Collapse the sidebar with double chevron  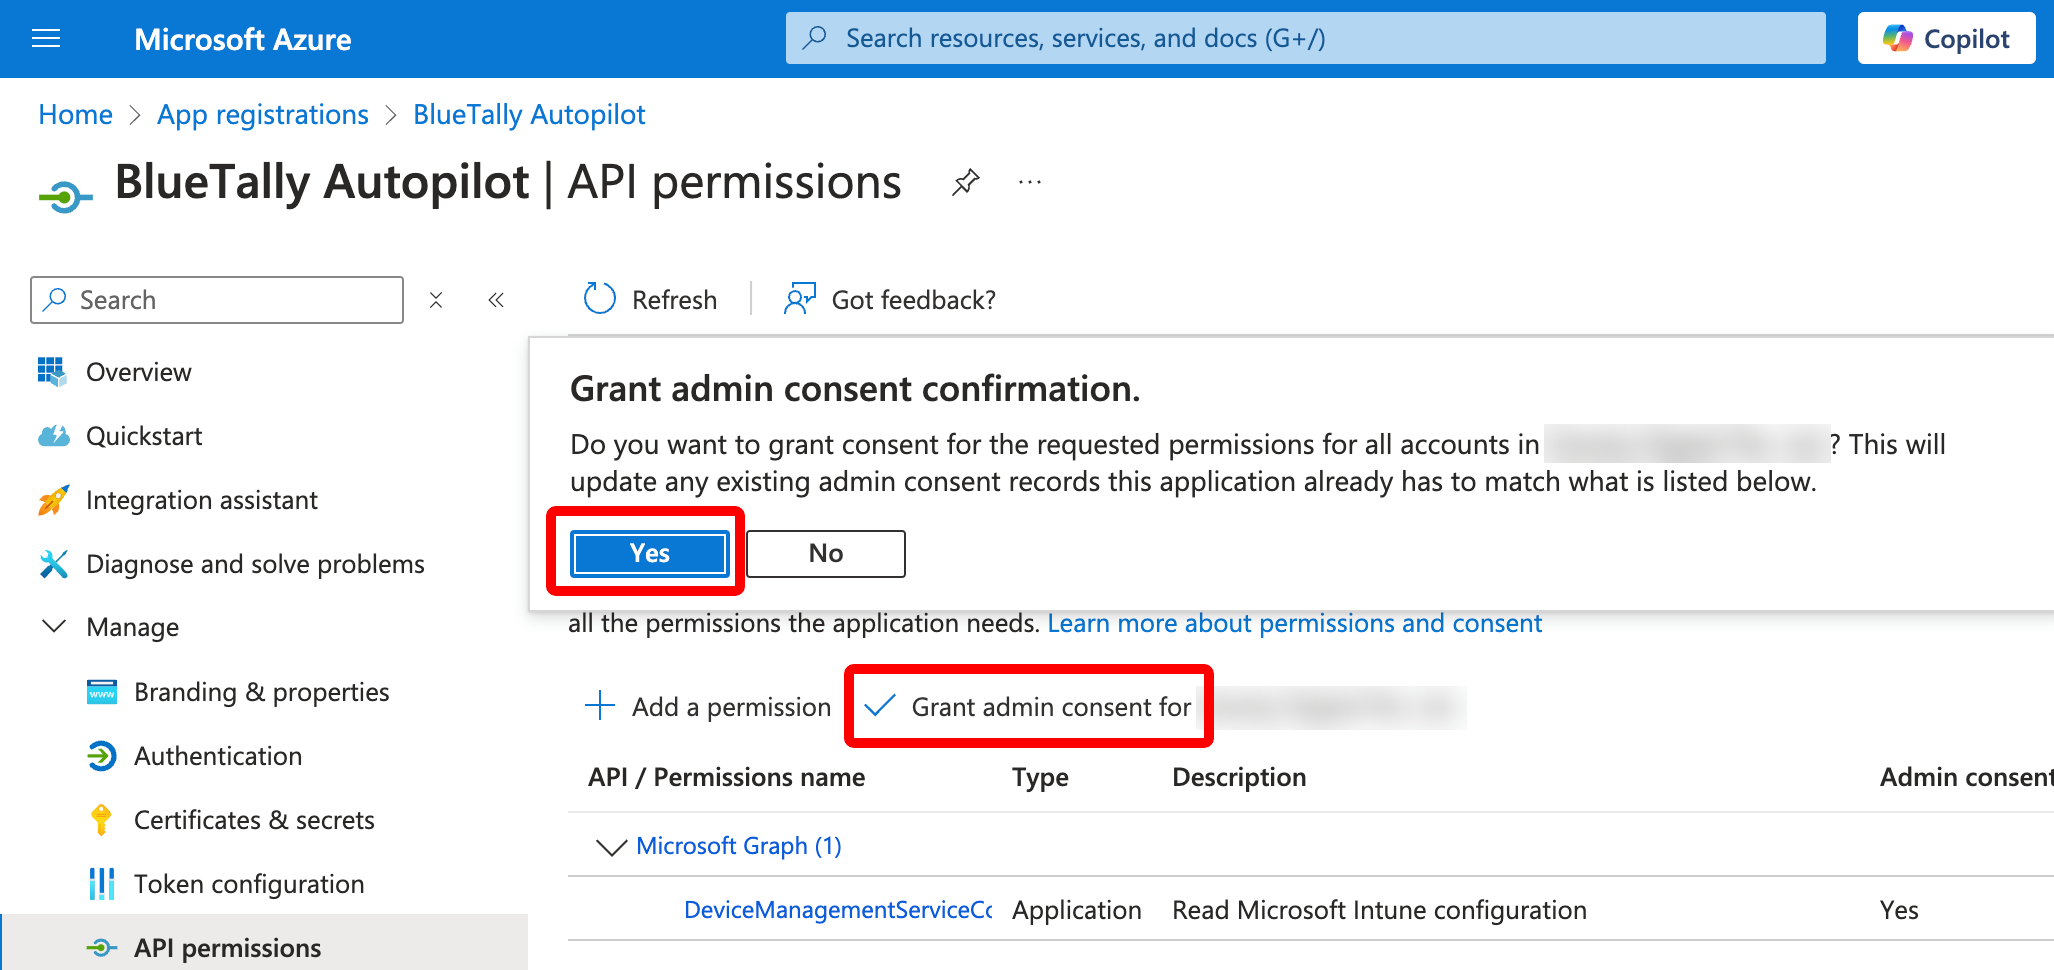coord(496,300)
